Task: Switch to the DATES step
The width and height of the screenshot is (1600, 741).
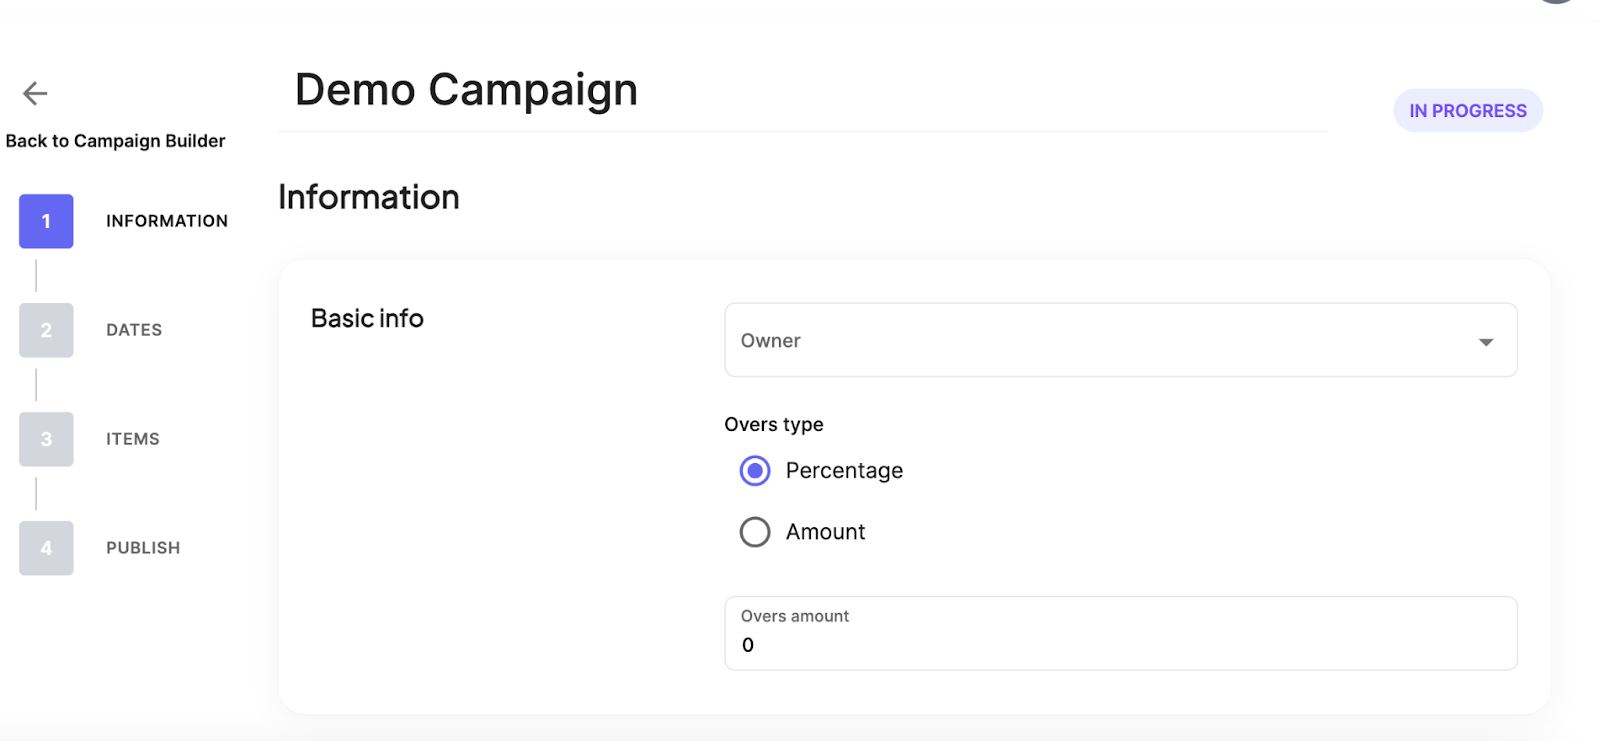Action: [x=134, y=330]
